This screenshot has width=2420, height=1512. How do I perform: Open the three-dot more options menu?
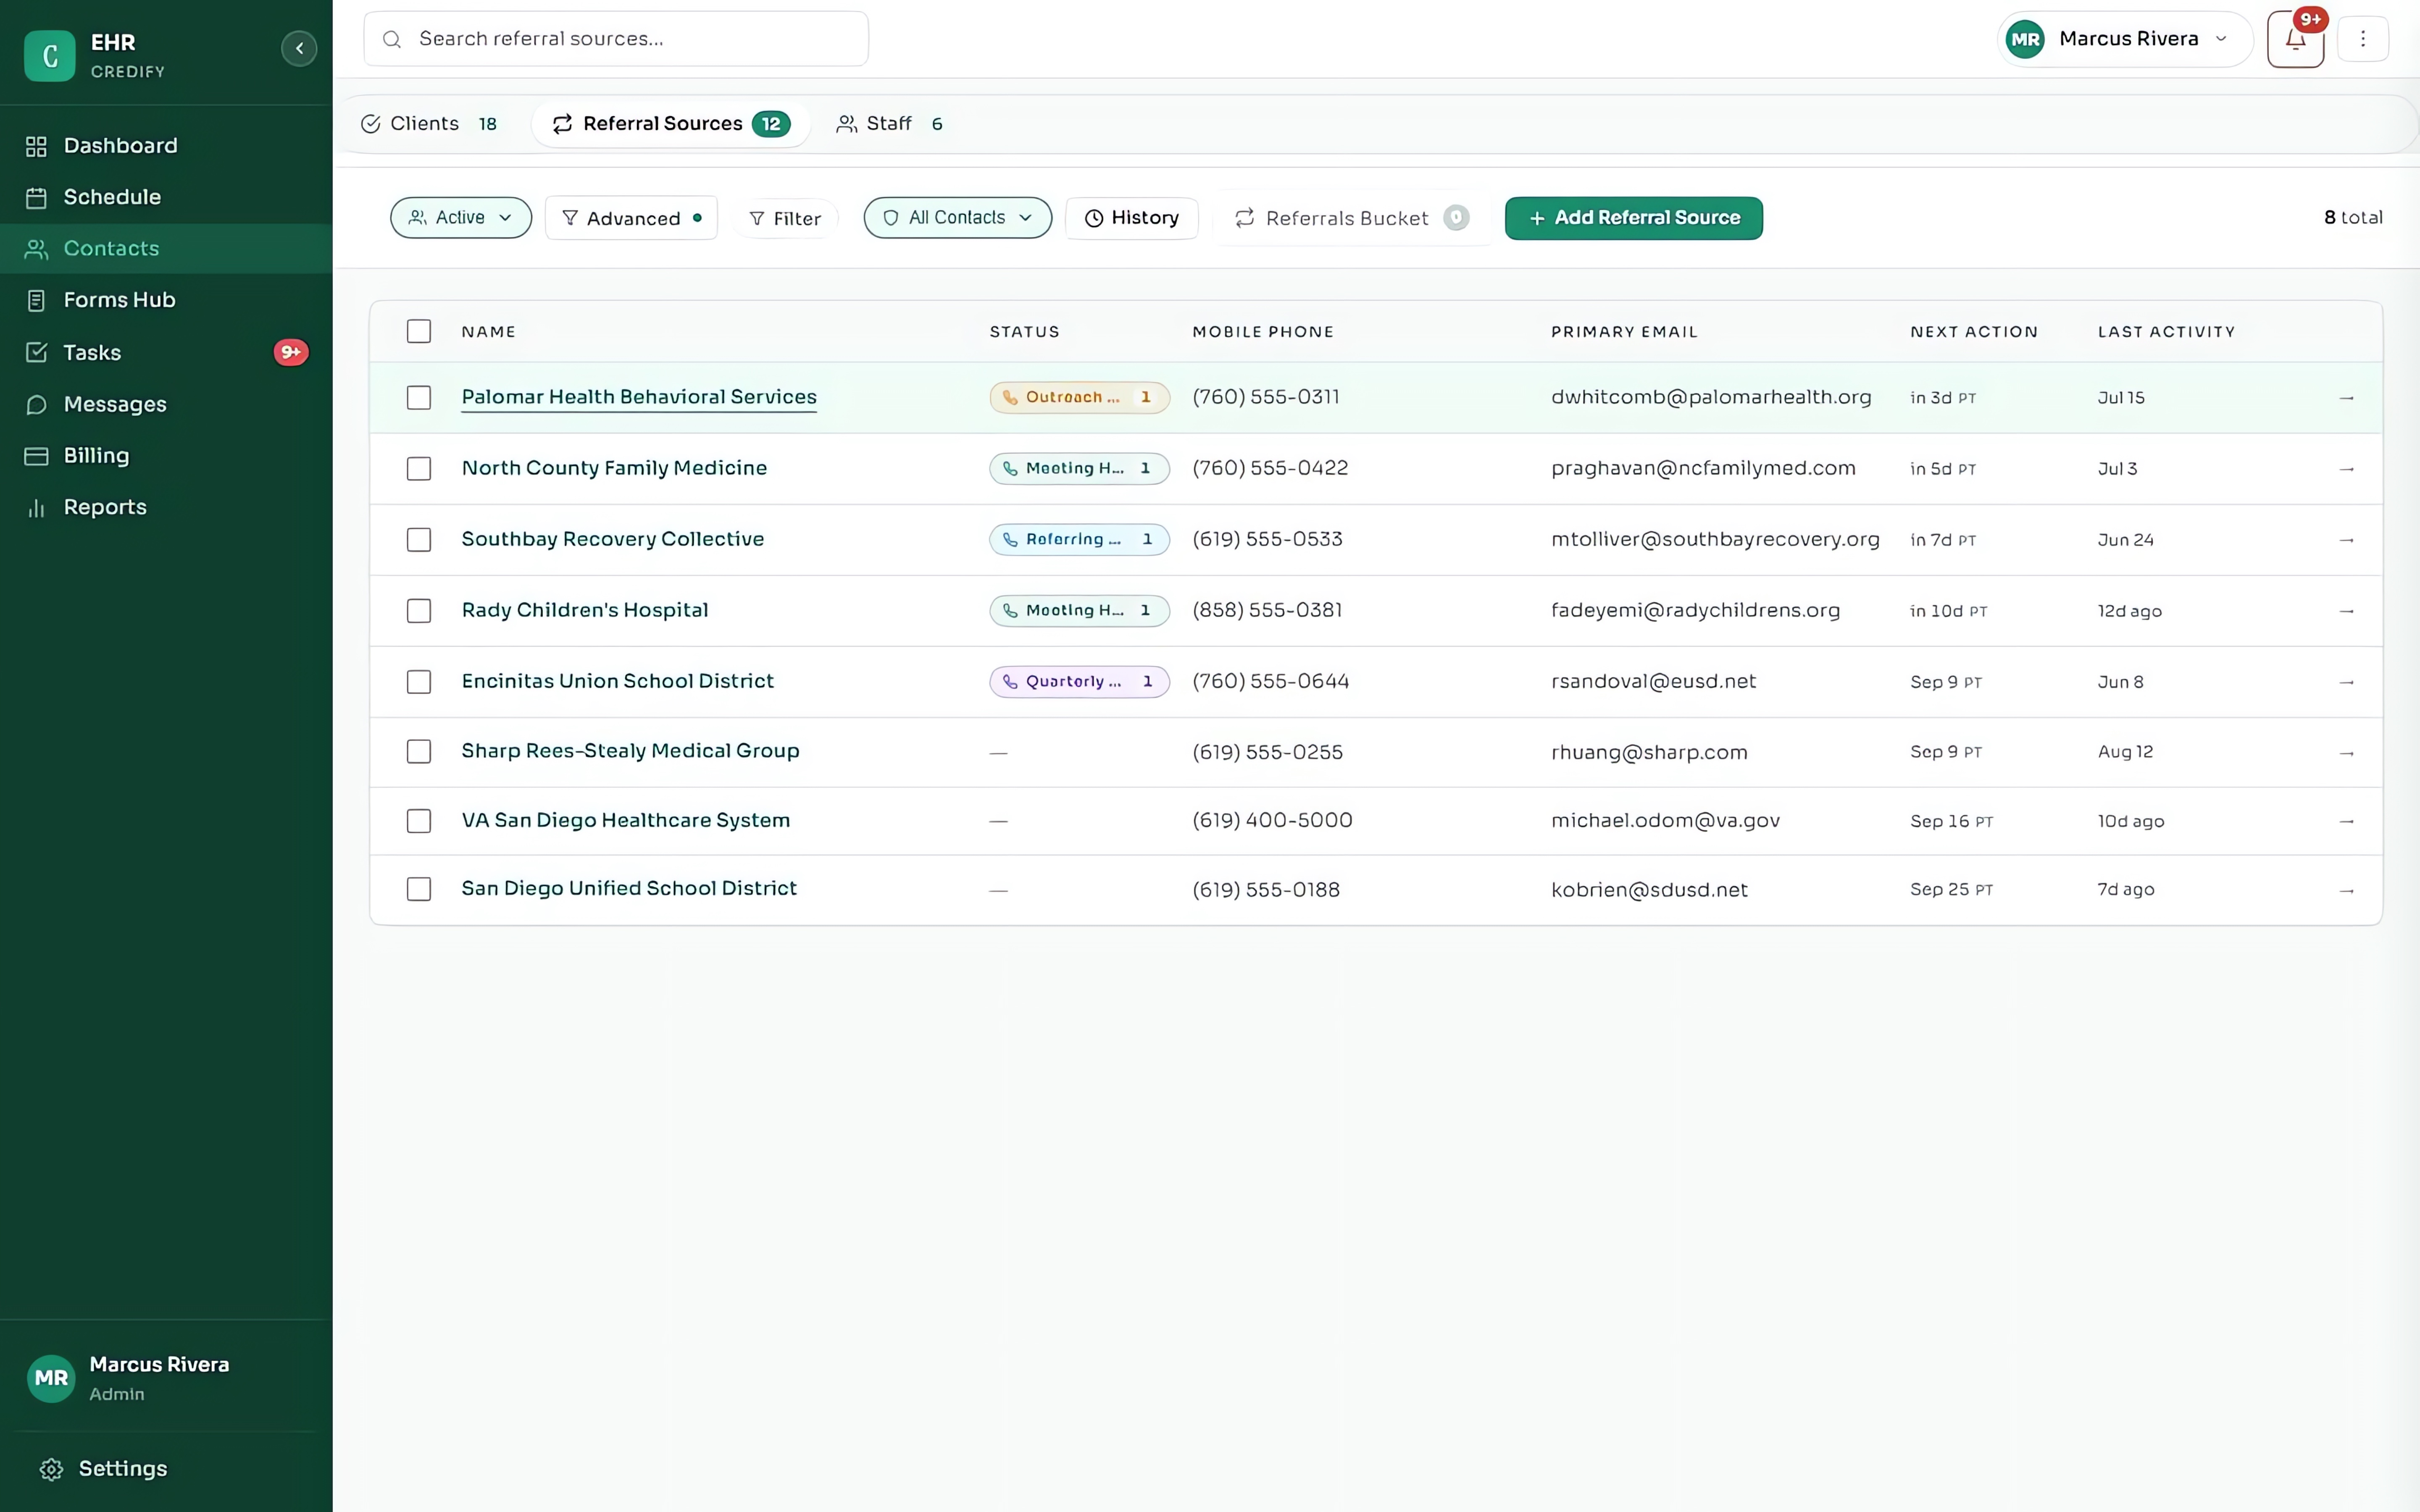(2363, 39)
